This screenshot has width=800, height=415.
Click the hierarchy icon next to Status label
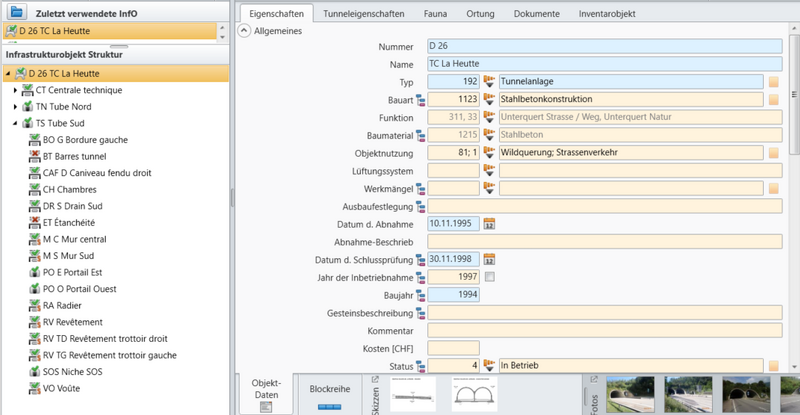click(x=421, y=367)
